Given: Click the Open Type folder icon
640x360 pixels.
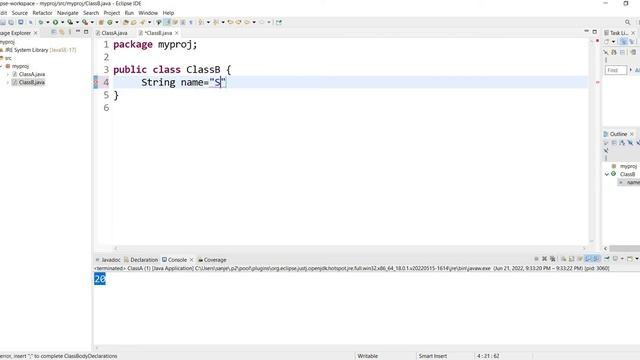Looking at the screenshot, I should 125,22.
